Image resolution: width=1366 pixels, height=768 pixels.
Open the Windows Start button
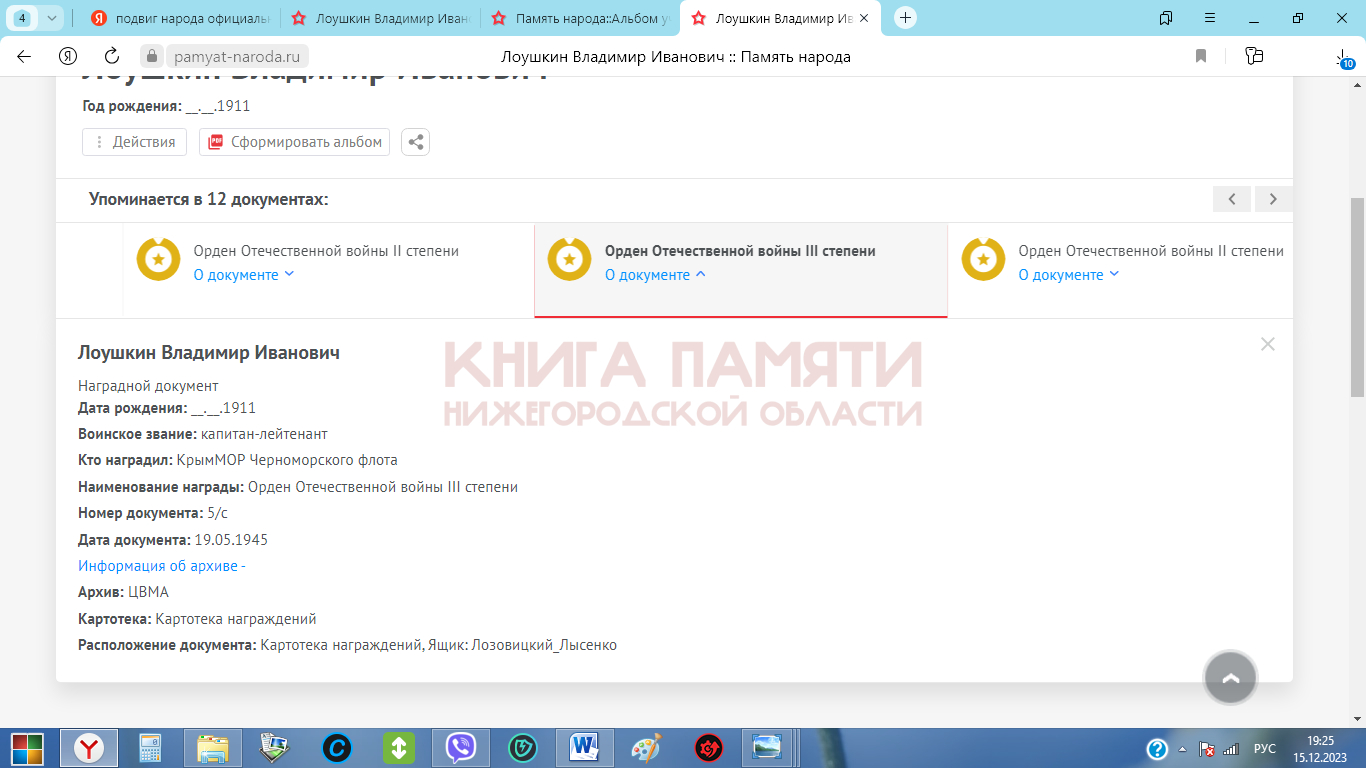pos(27,748)
